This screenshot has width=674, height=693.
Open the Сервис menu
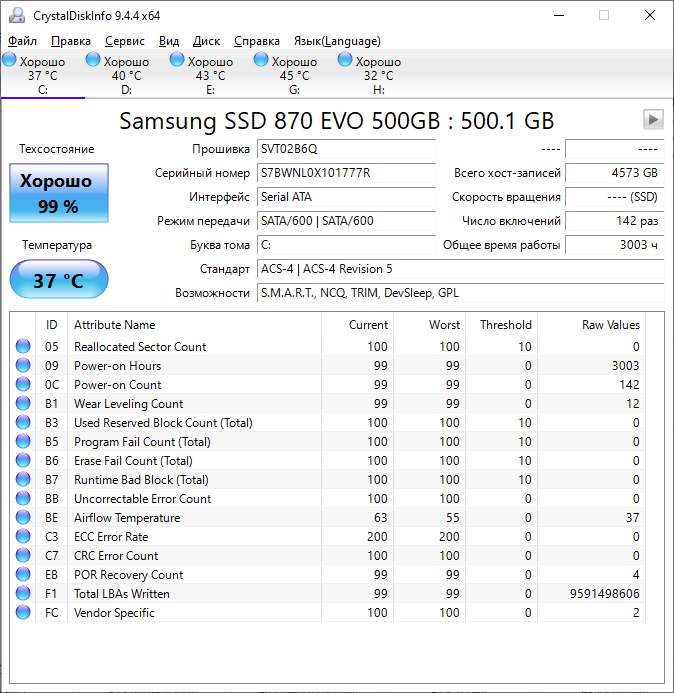pyautogui.click(x=125, y=41)
